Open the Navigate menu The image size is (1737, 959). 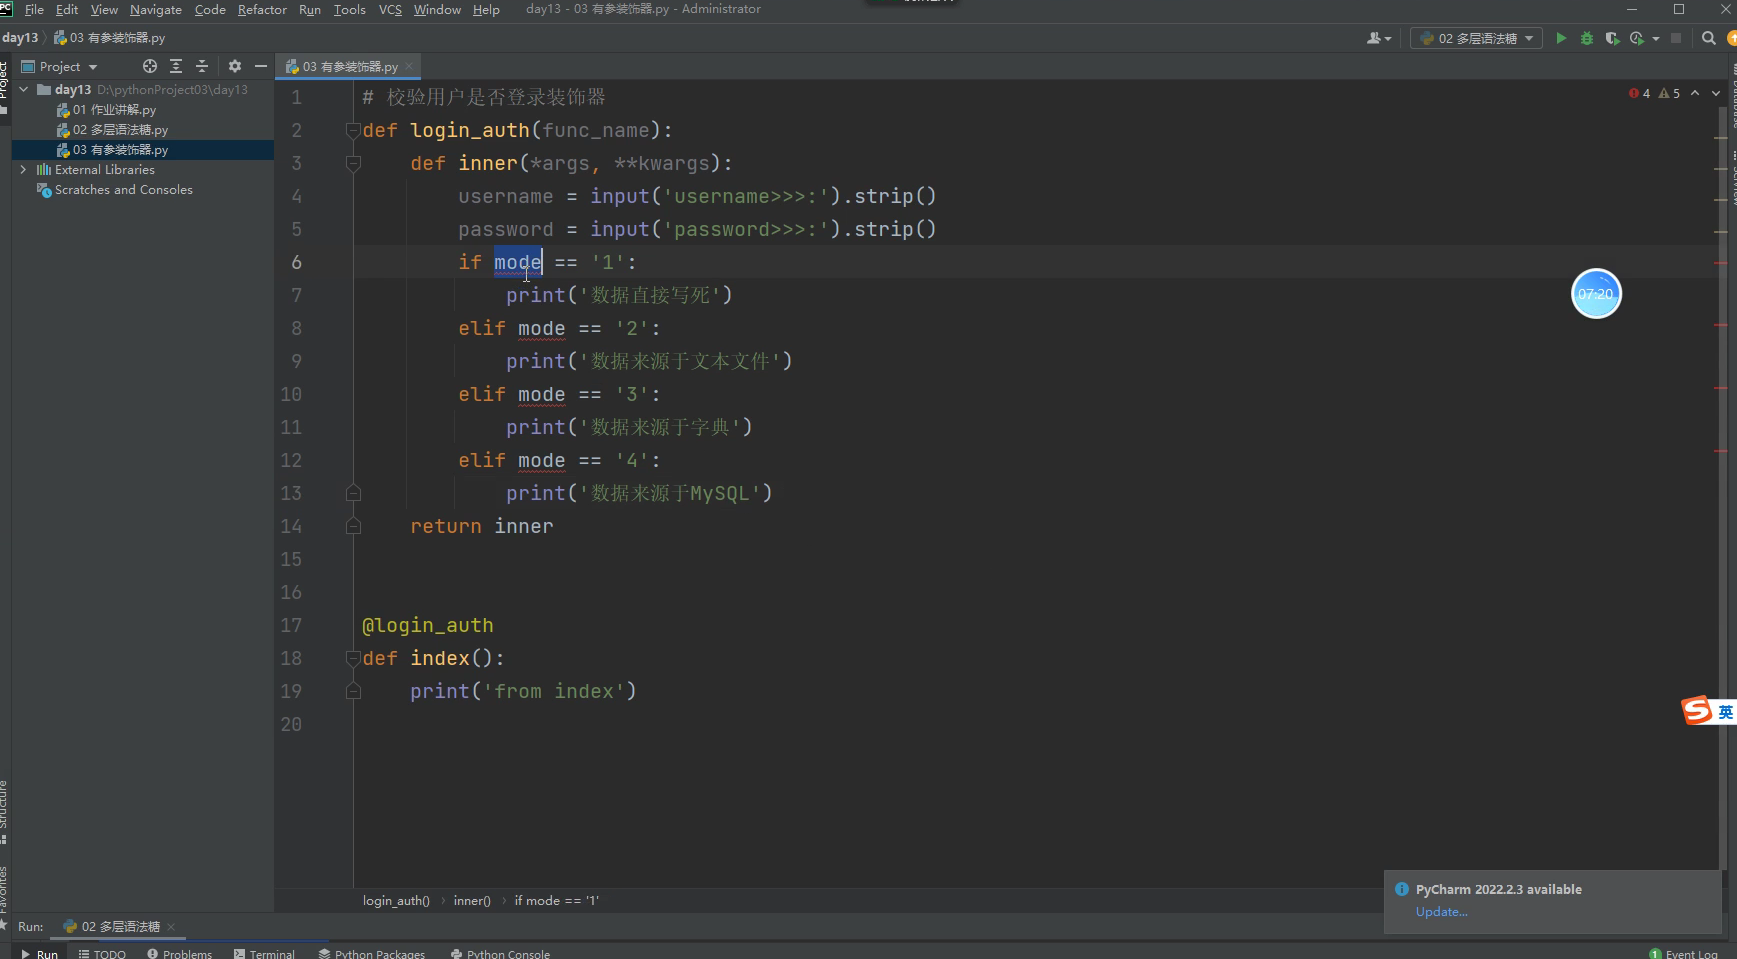coord(156,9)
